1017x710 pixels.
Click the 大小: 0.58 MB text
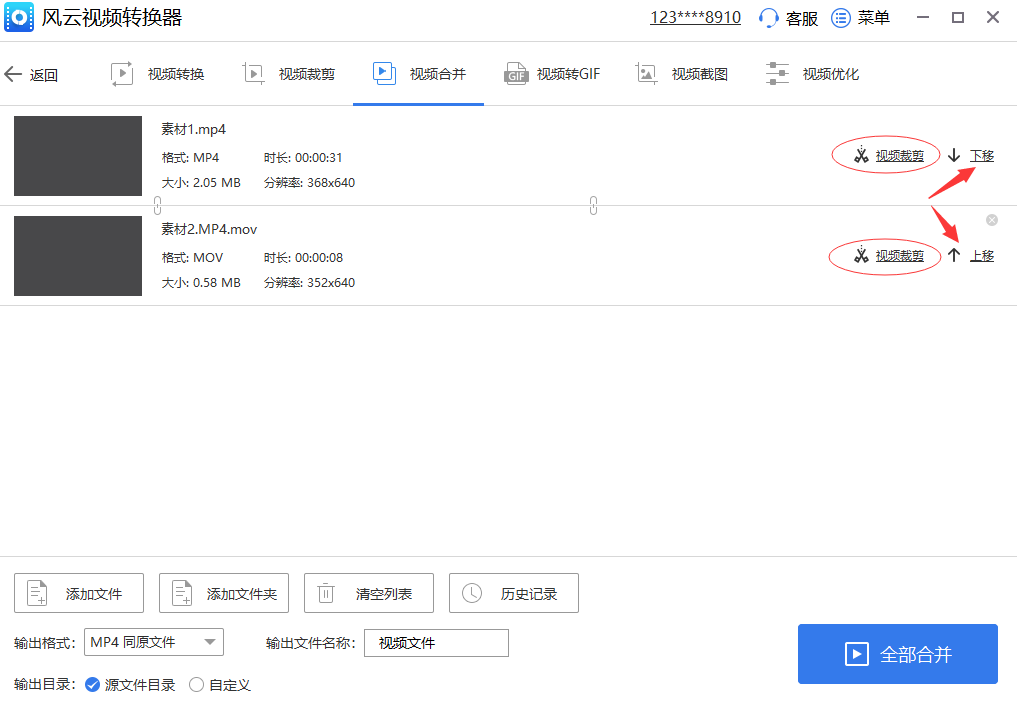pos(201,283)
